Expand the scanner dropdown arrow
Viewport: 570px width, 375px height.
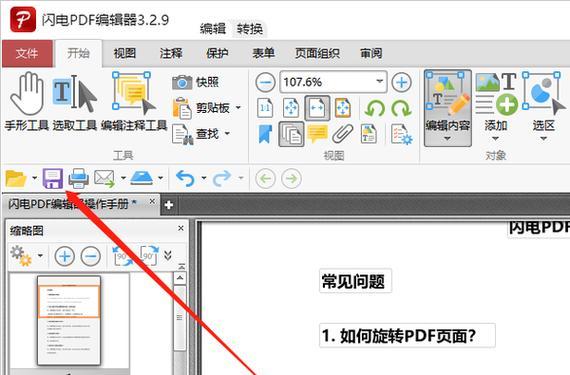(x=160, y=178)
